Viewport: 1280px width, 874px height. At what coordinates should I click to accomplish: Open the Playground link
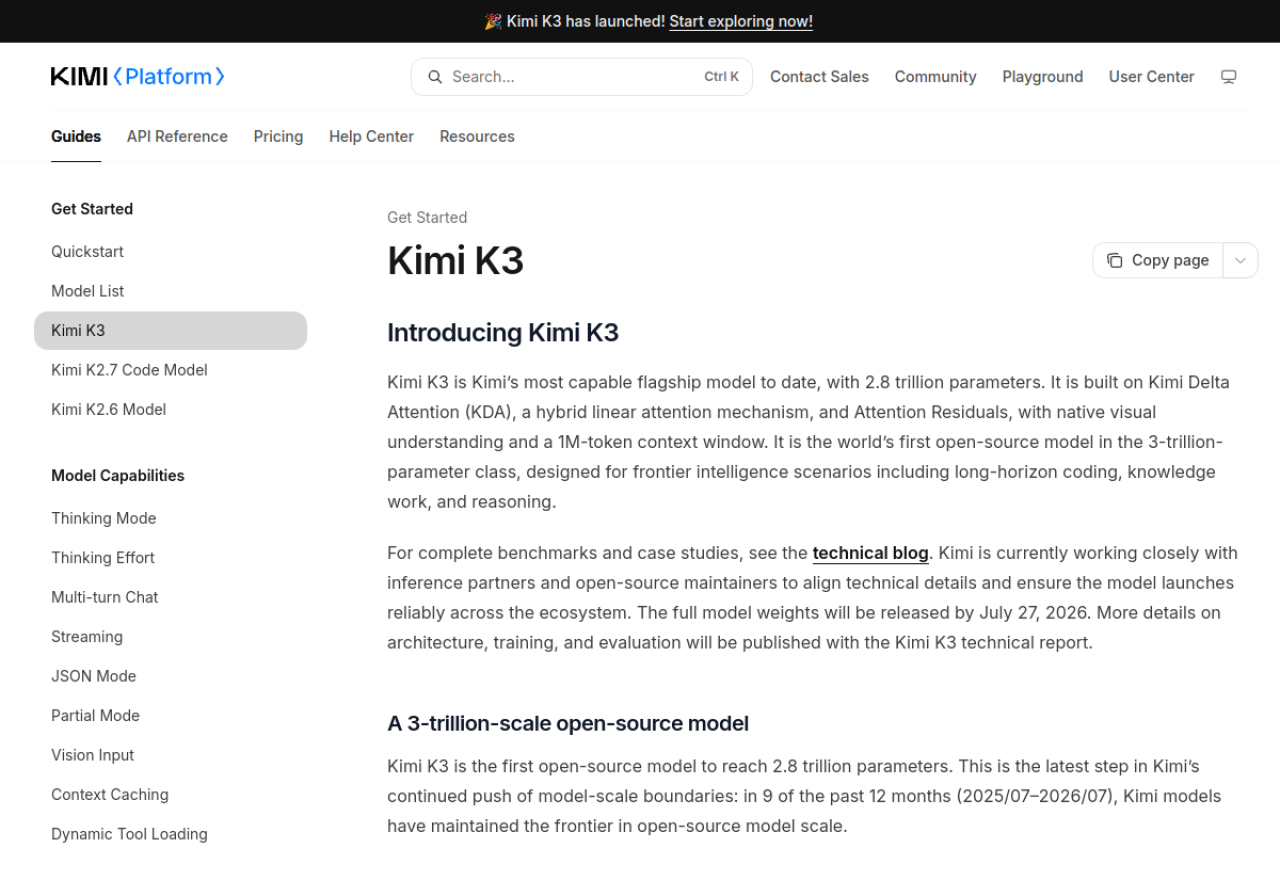click(1042, 77)
